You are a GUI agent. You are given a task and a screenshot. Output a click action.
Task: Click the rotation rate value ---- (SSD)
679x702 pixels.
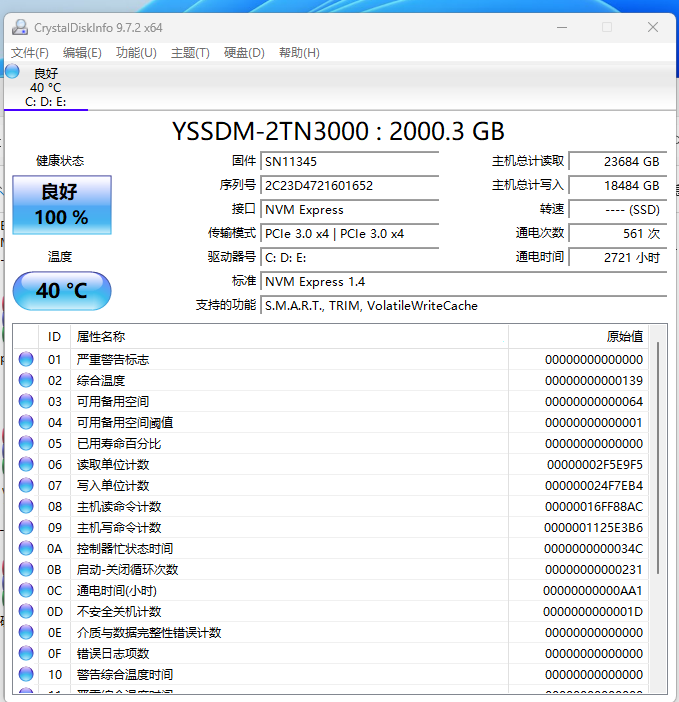click(x=618, y=210)
